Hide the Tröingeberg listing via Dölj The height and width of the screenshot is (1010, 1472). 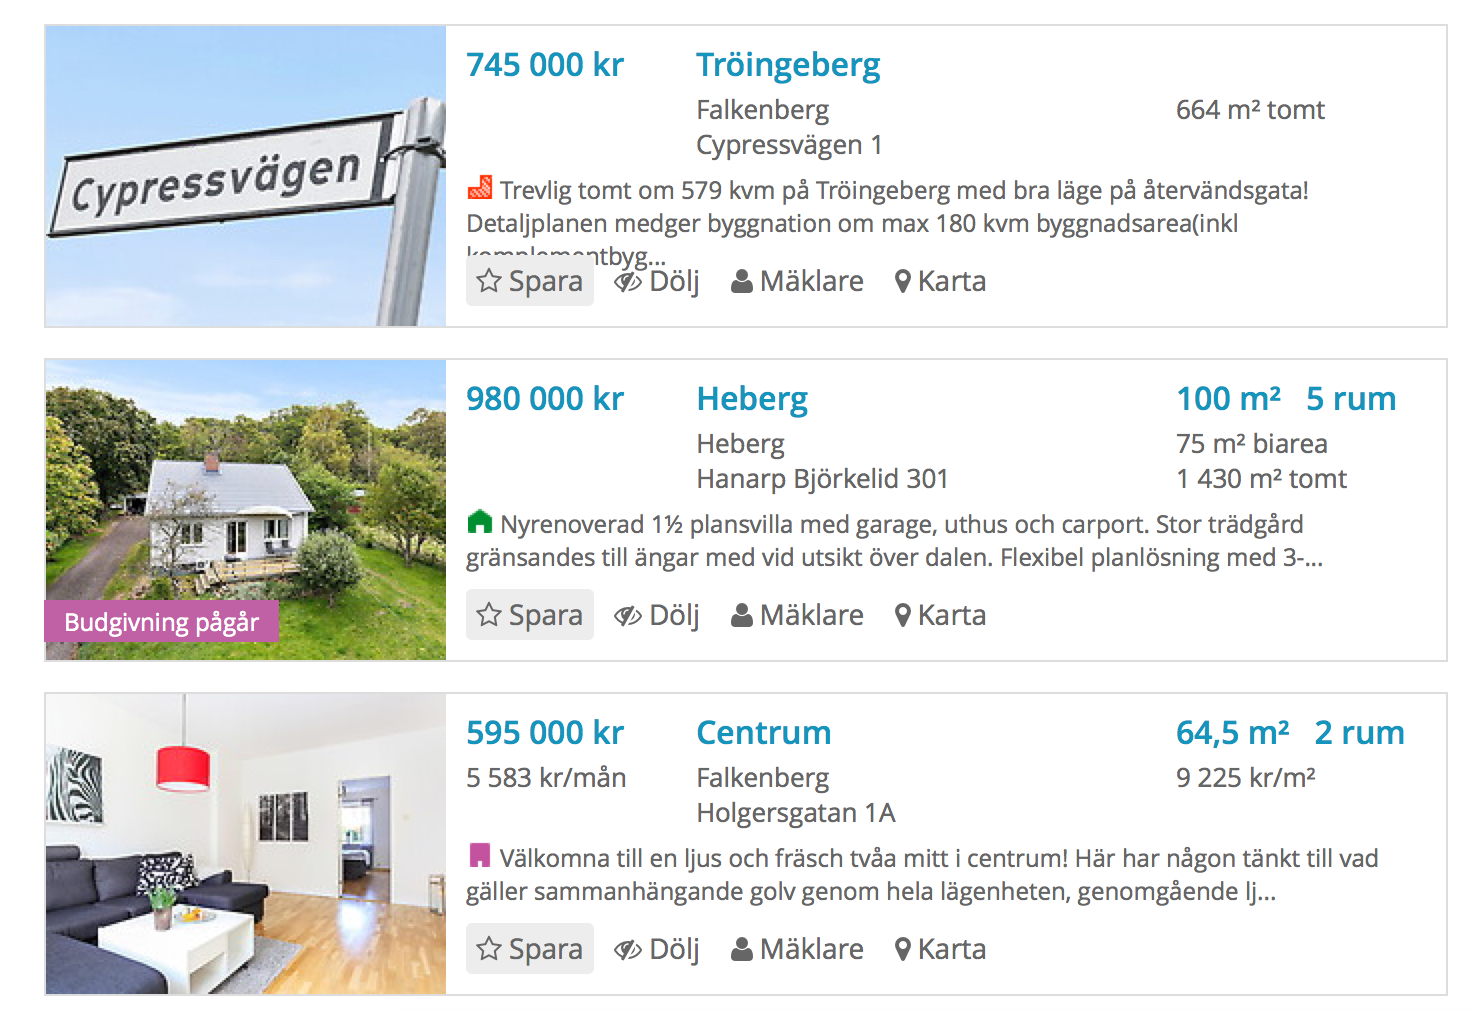tap(657, 281)
